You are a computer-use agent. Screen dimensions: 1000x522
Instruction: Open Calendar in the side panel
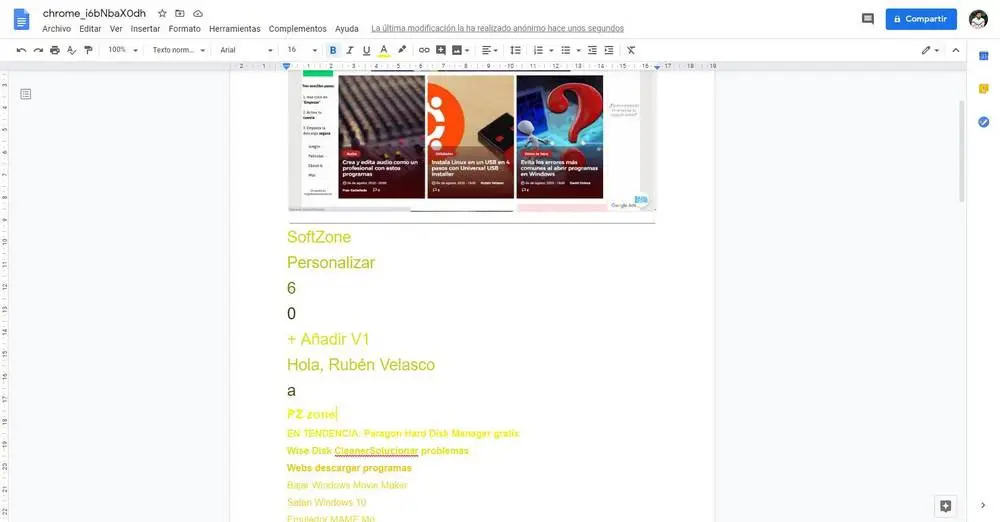pyautogui.click(x=983, y=56)
